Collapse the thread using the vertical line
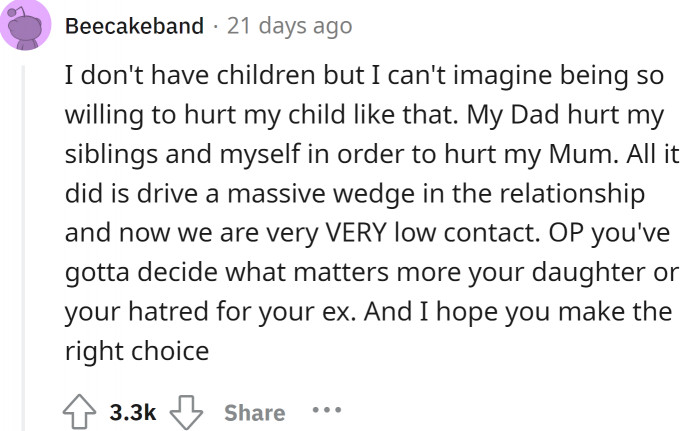 [24, 248]
